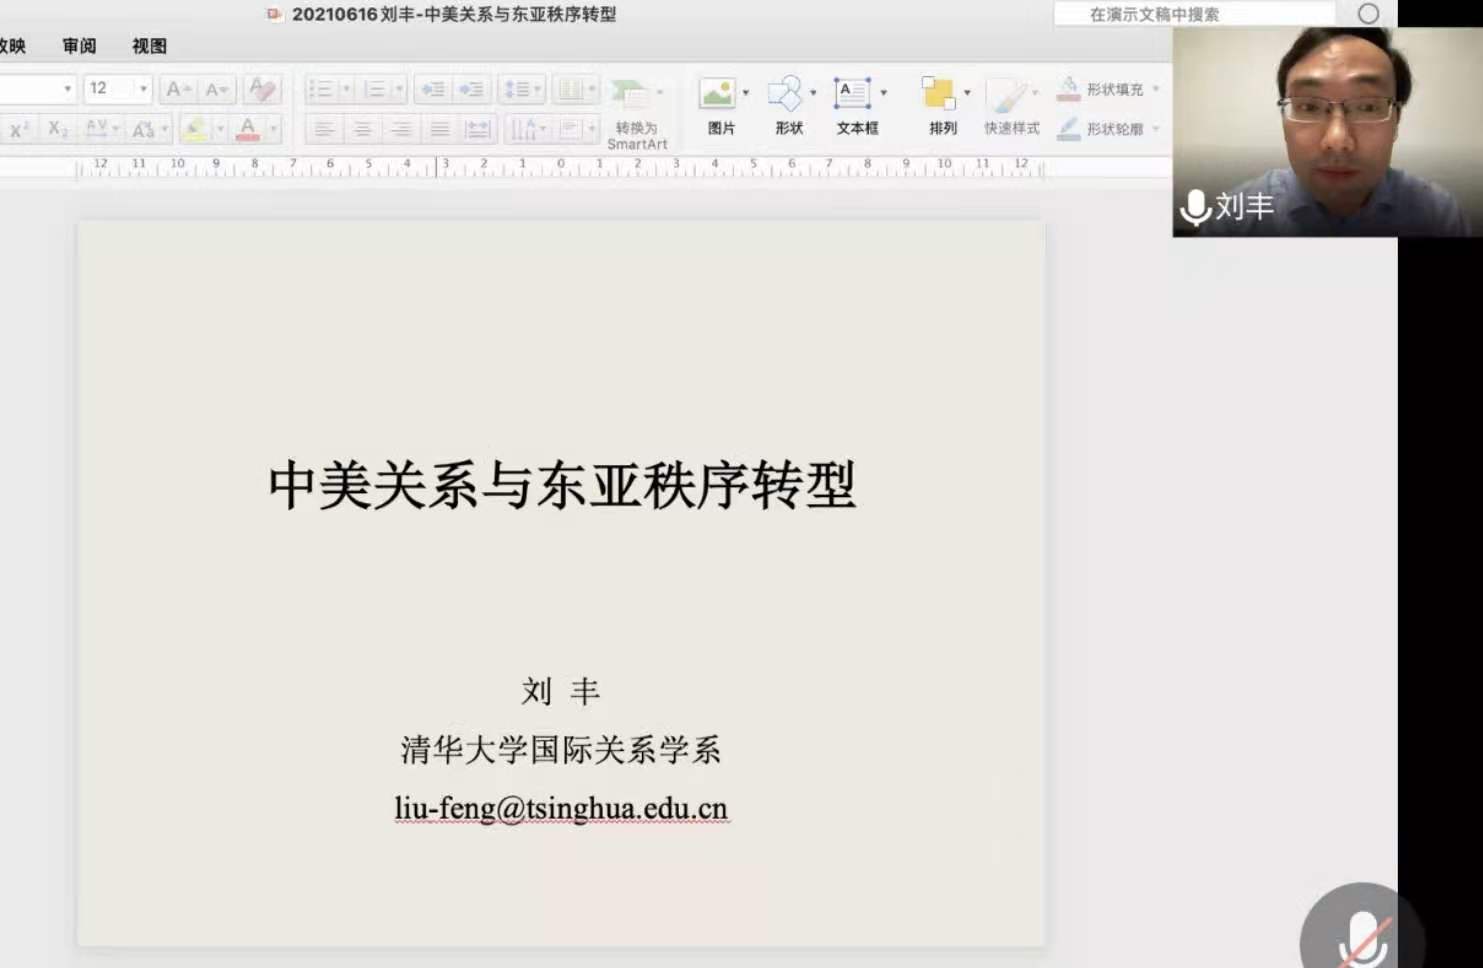This screenshot has height=968, width=1483.
Task: Open the font size 12 dropdown
Action: pos(143,89)
